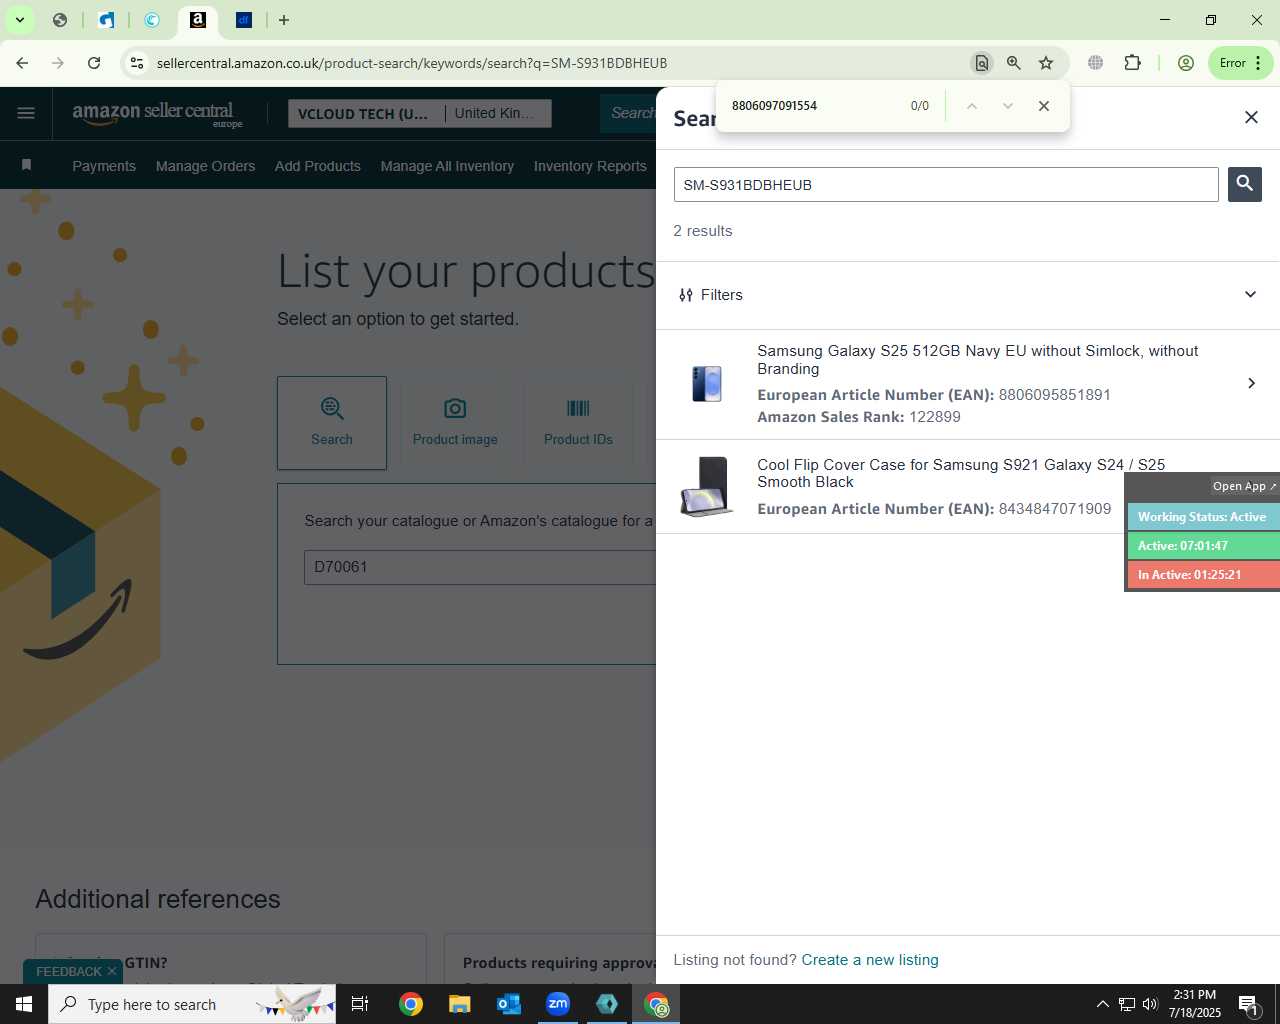Select the Search listing option tile
1280x1024 pixels.
(332, 423)
